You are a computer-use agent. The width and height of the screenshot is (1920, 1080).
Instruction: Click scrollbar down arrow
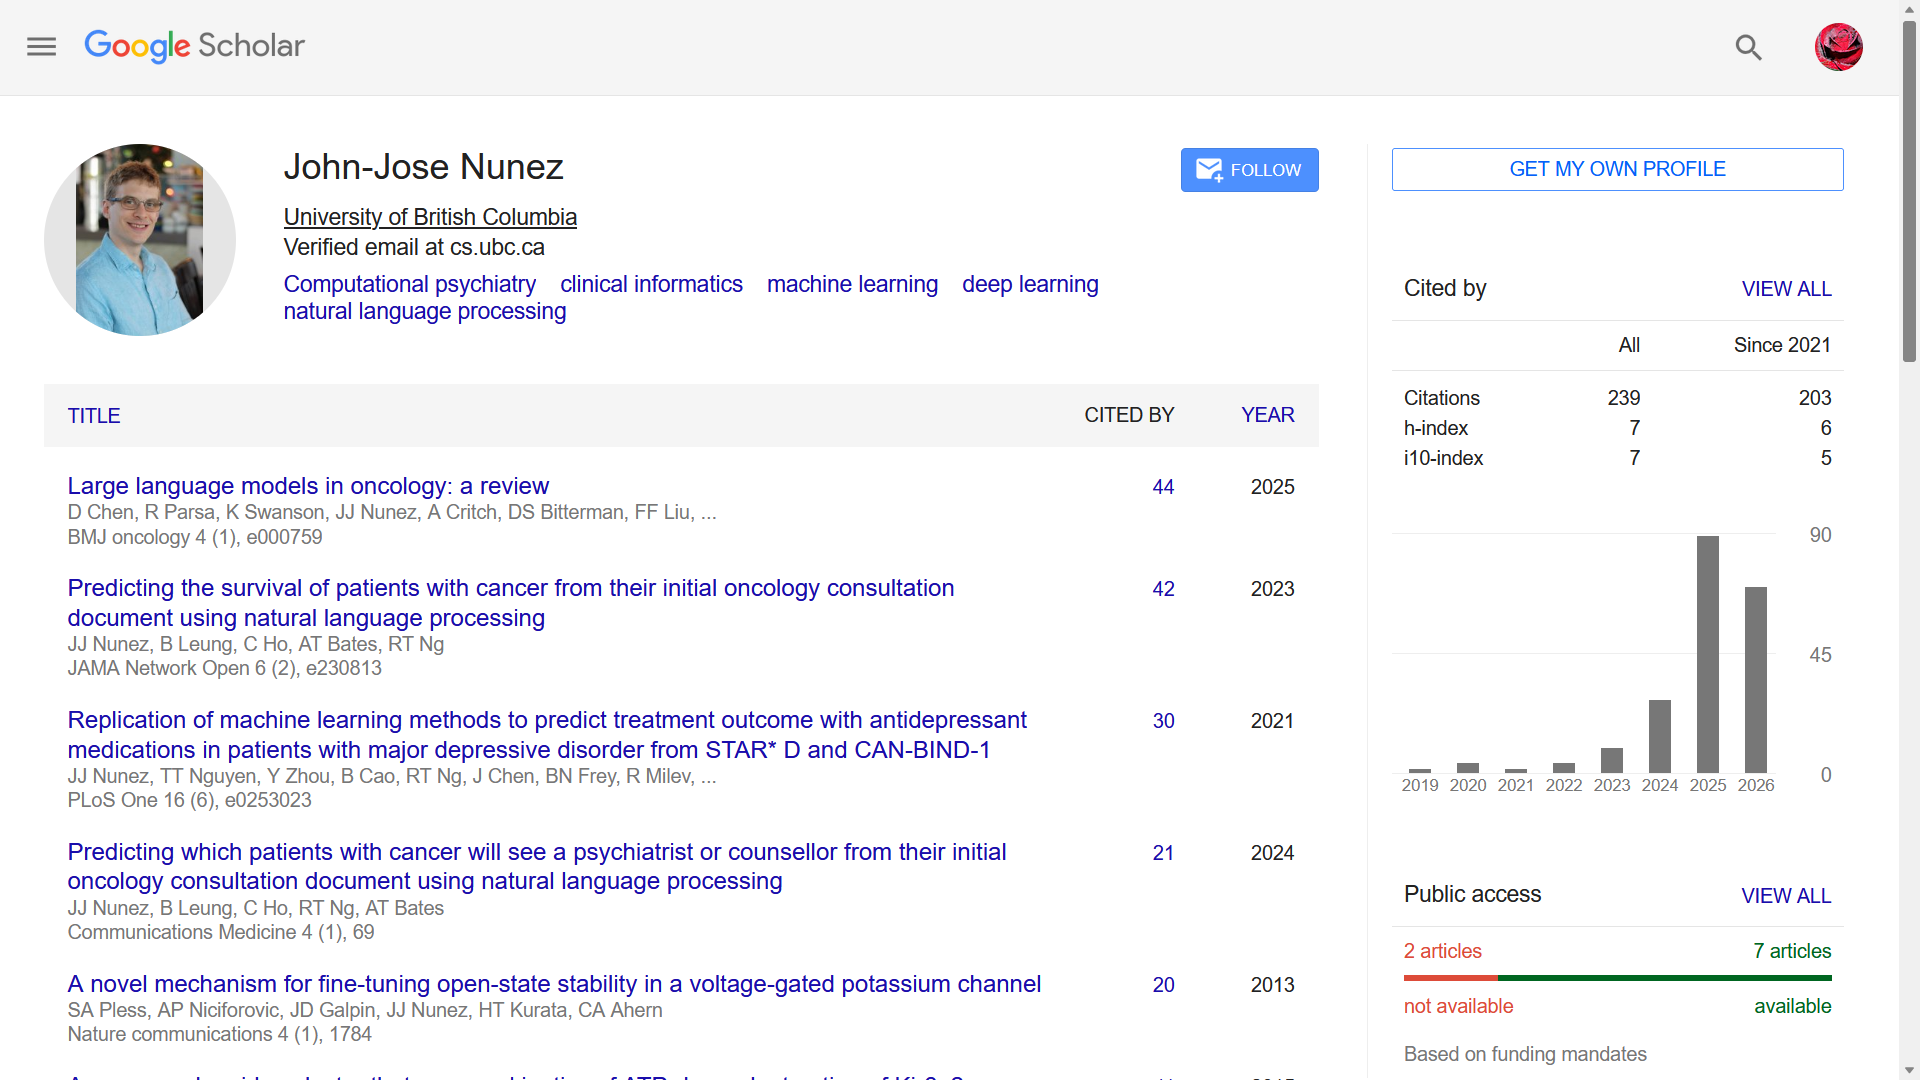pos(1909,1070)
